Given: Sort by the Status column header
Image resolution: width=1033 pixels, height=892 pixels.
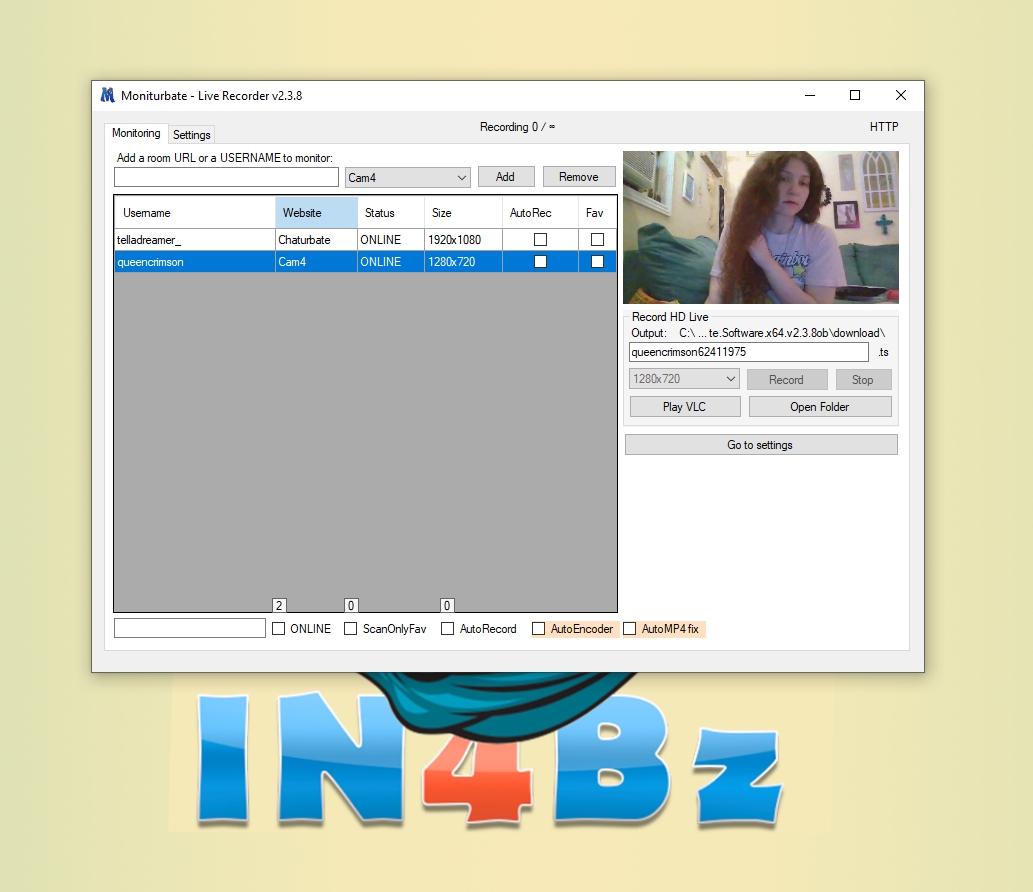Looking at the screenshot, I should pyautogui.click(x=391, y=213).
